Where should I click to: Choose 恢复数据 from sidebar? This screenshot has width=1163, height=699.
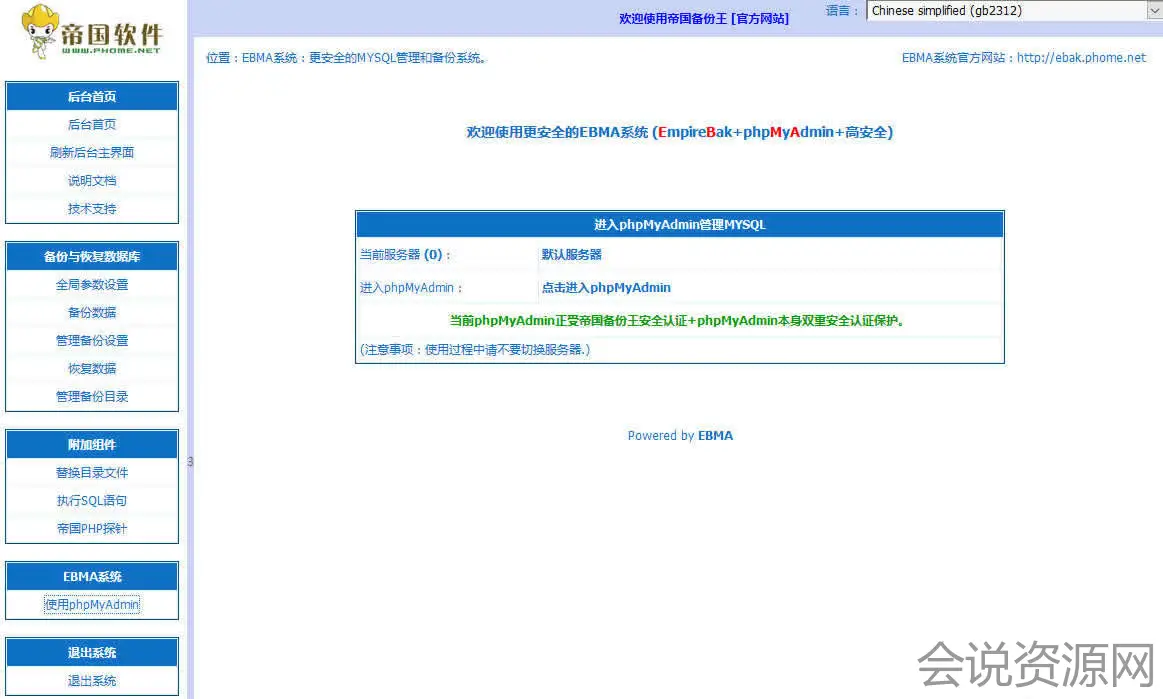92,369
